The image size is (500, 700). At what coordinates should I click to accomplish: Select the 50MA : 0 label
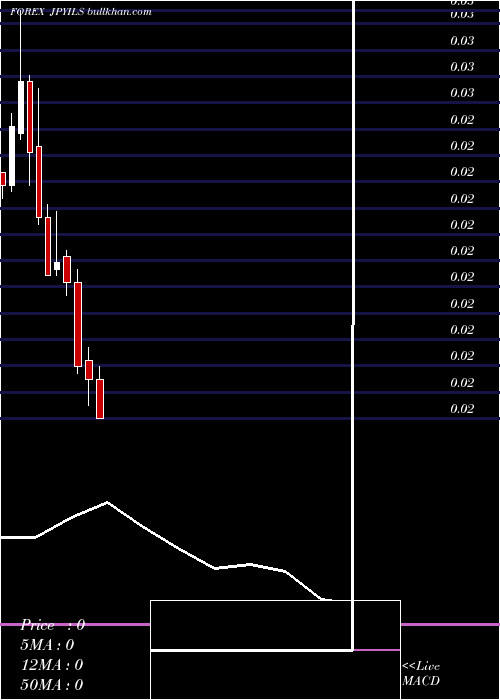click(x=52, y=684)
